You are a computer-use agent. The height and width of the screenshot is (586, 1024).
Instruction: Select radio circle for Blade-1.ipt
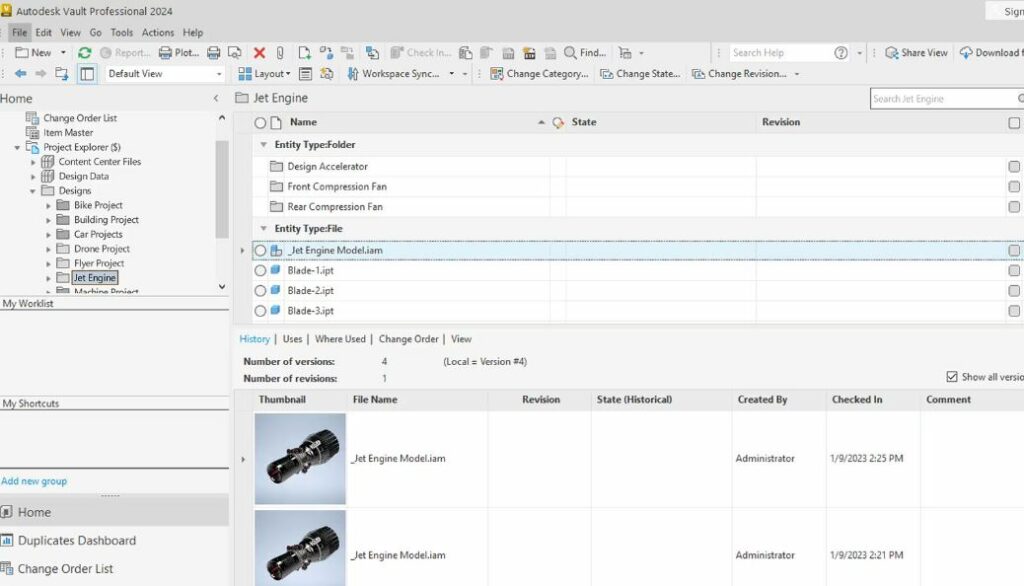tap(260, 270)
